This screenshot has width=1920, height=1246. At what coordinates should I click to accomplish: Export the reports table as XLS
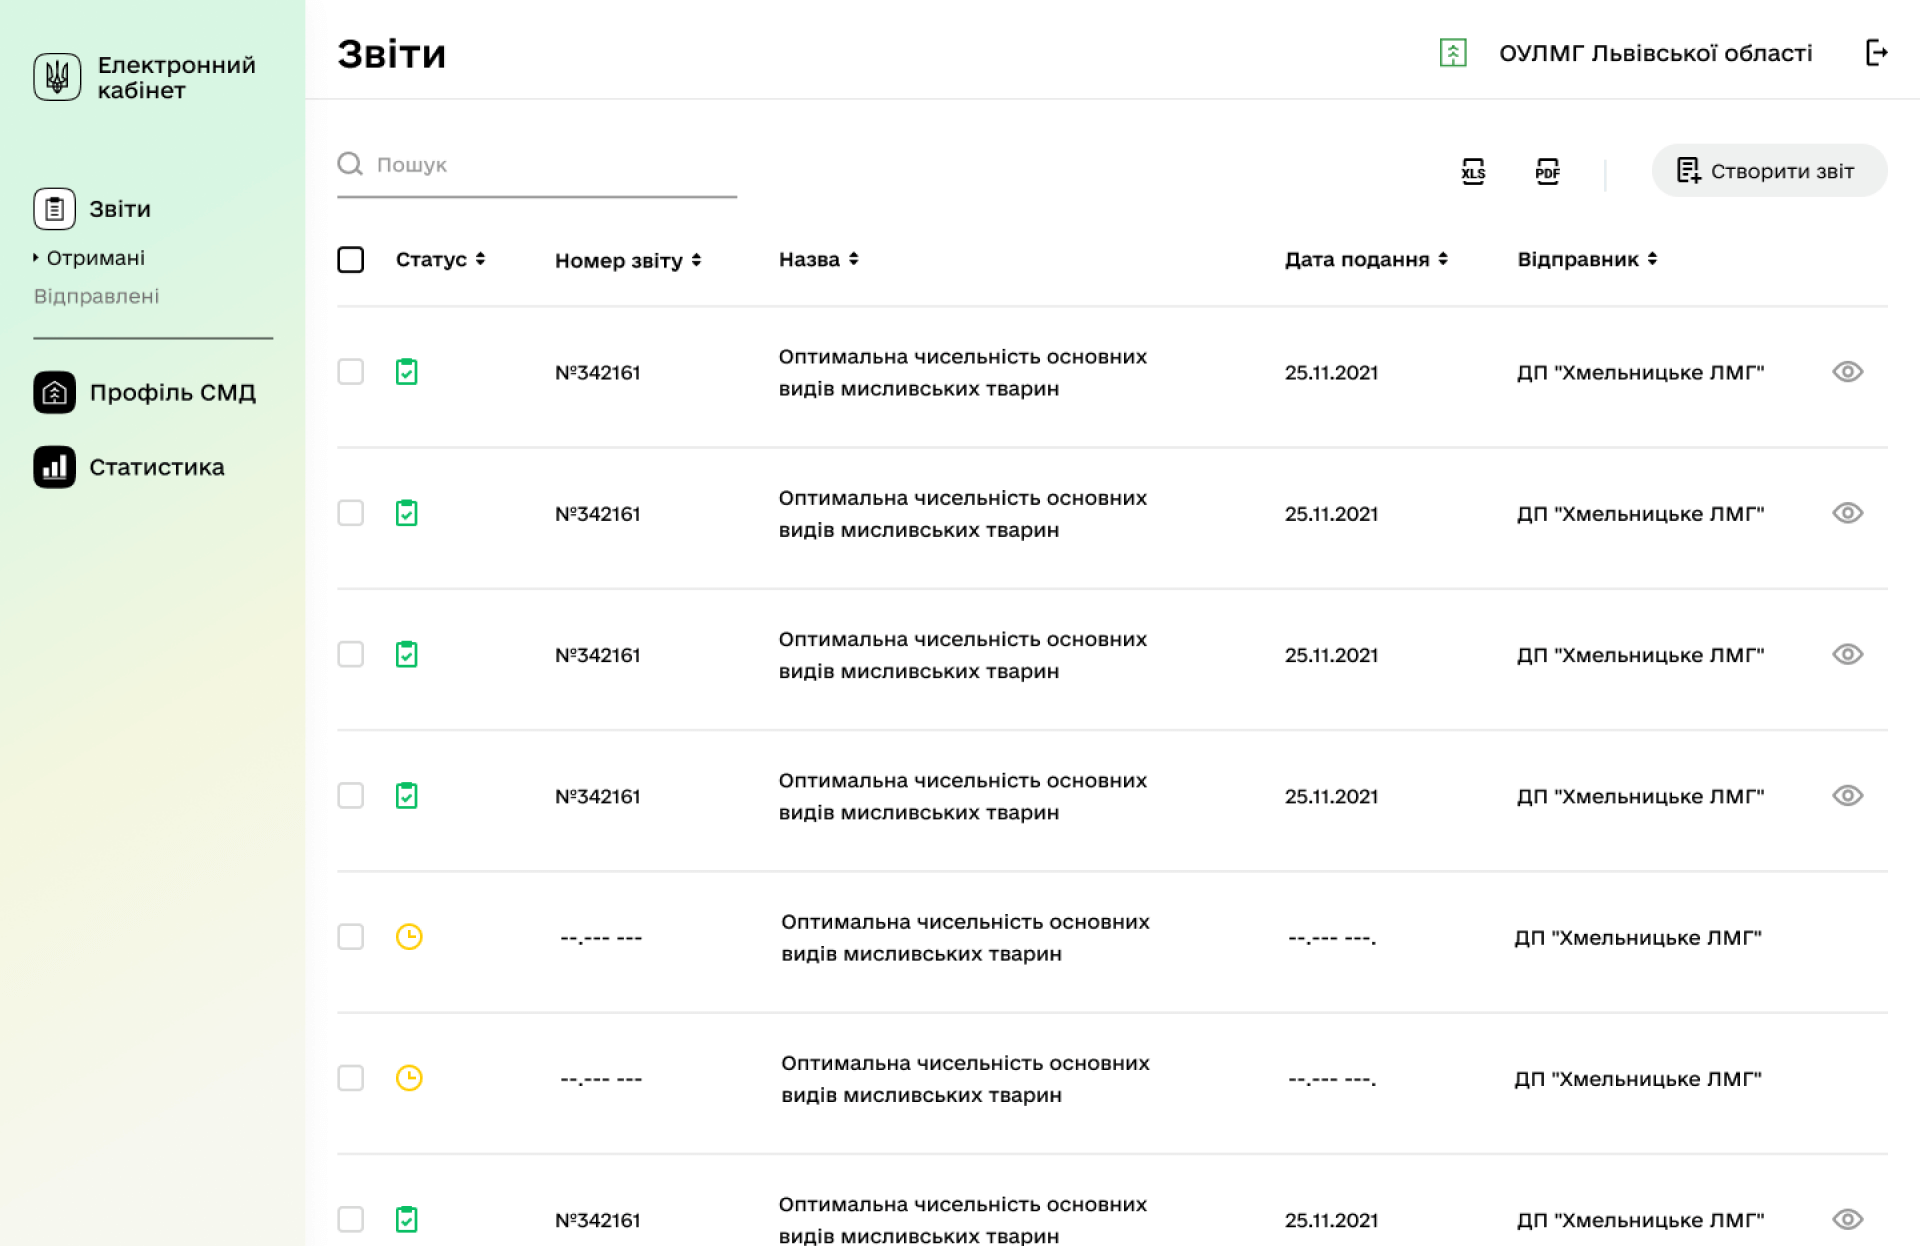[1473, 171]
